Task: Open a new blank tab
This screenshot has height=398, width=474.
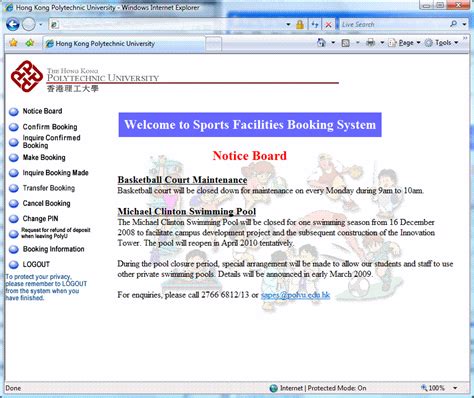Action: coord(213,44)
